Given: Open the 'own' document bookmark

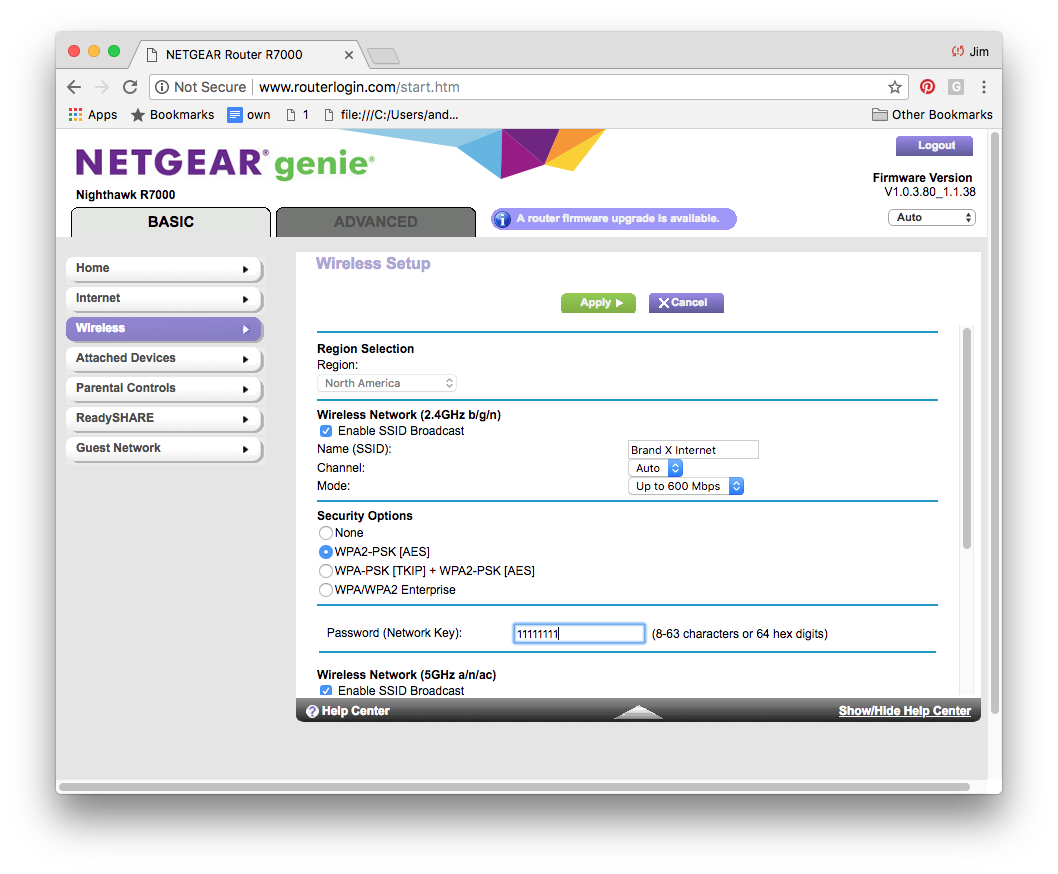Looking at the screenshot, I should [249, 115].
